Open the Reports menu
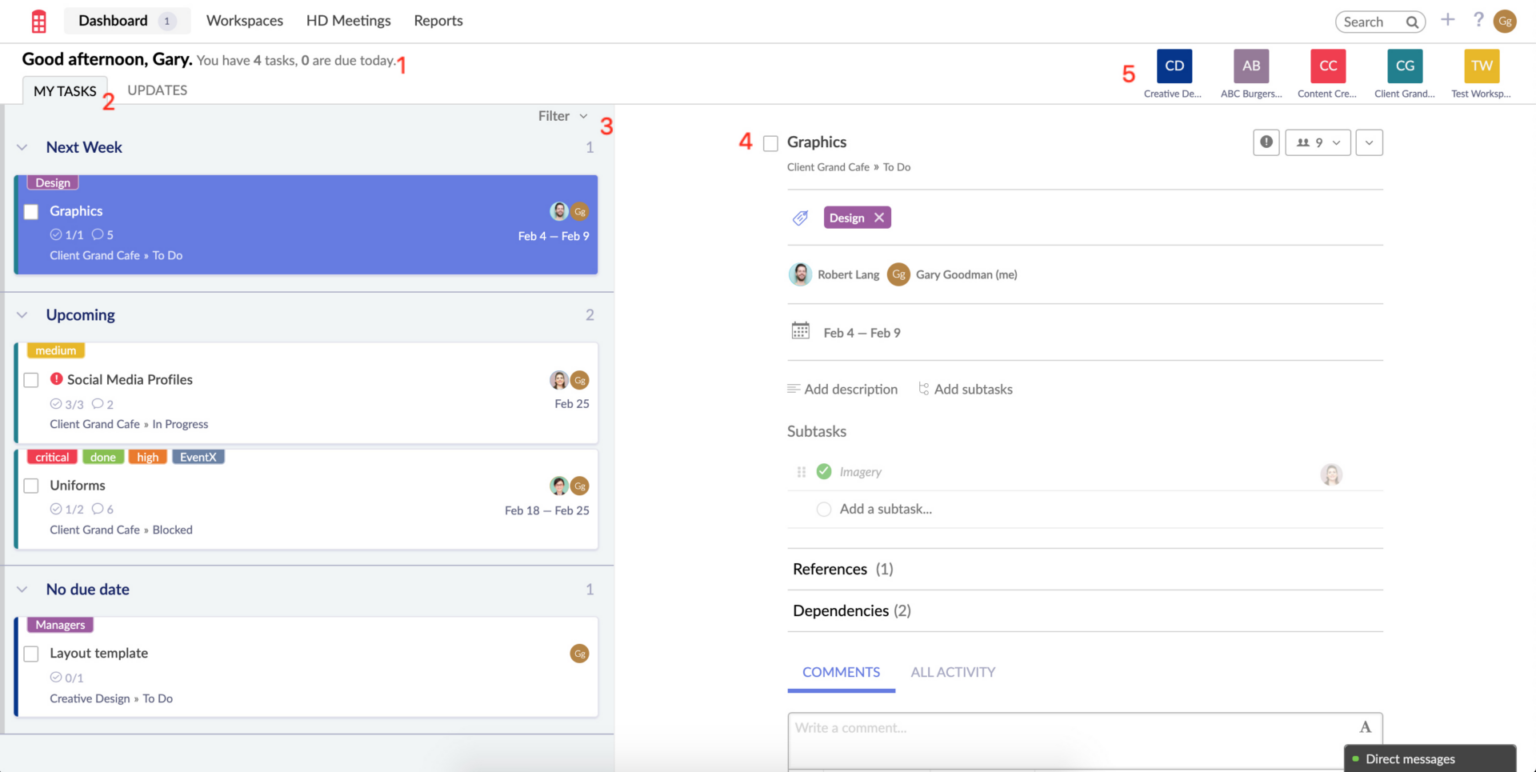This screenshot has height=772, width=1536. coord(437,20)
